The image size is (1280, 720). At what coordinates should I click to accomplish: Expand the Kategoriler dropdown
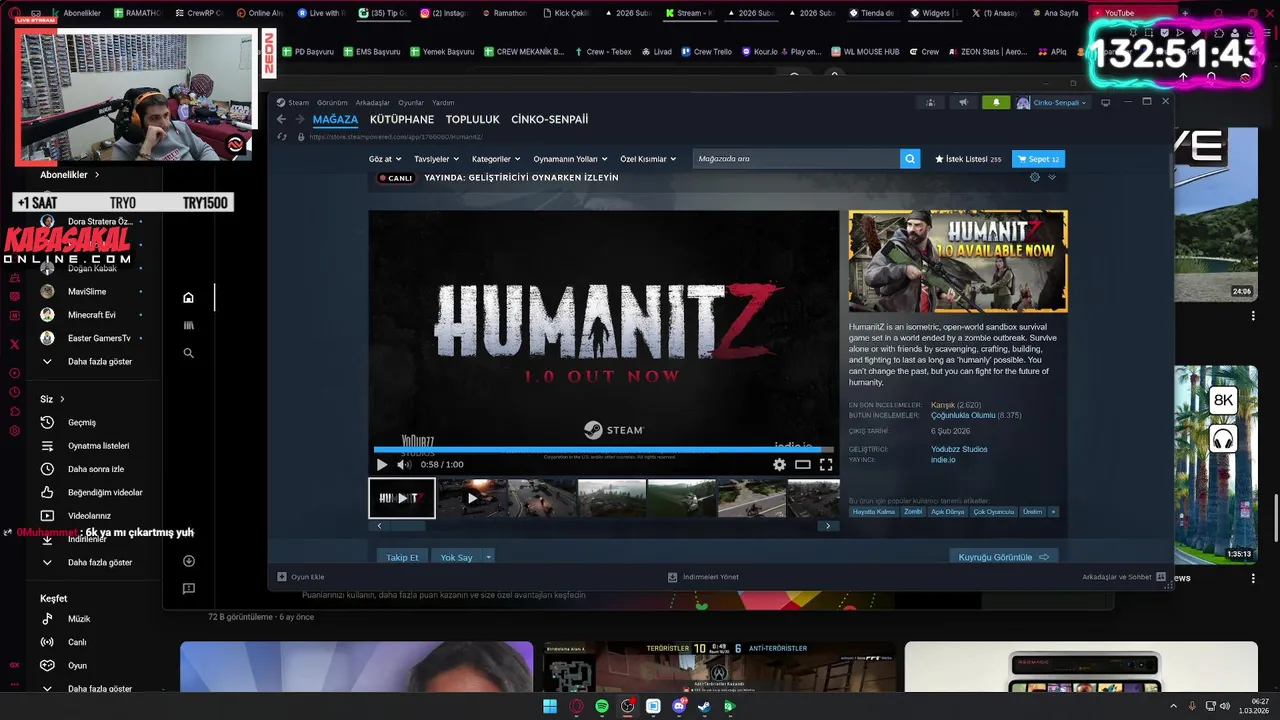click(x=496, y=159)
